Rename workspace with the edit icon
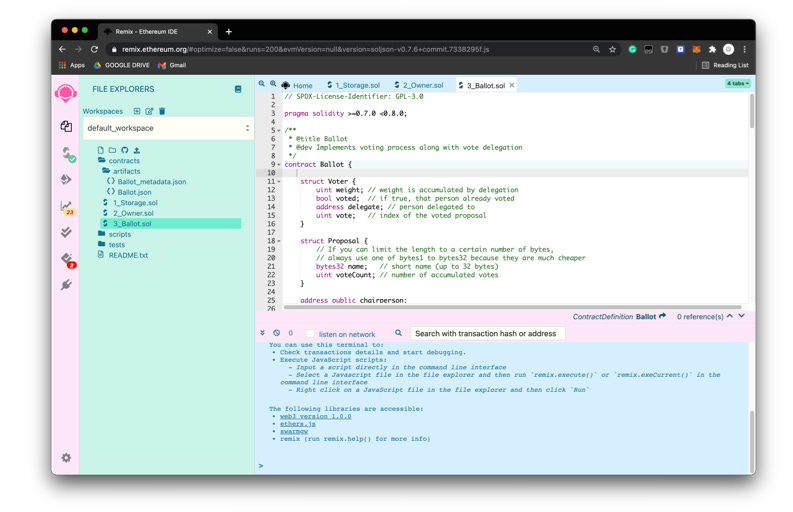The height and width of the screenshot is (512, 793). pos(149,111)
